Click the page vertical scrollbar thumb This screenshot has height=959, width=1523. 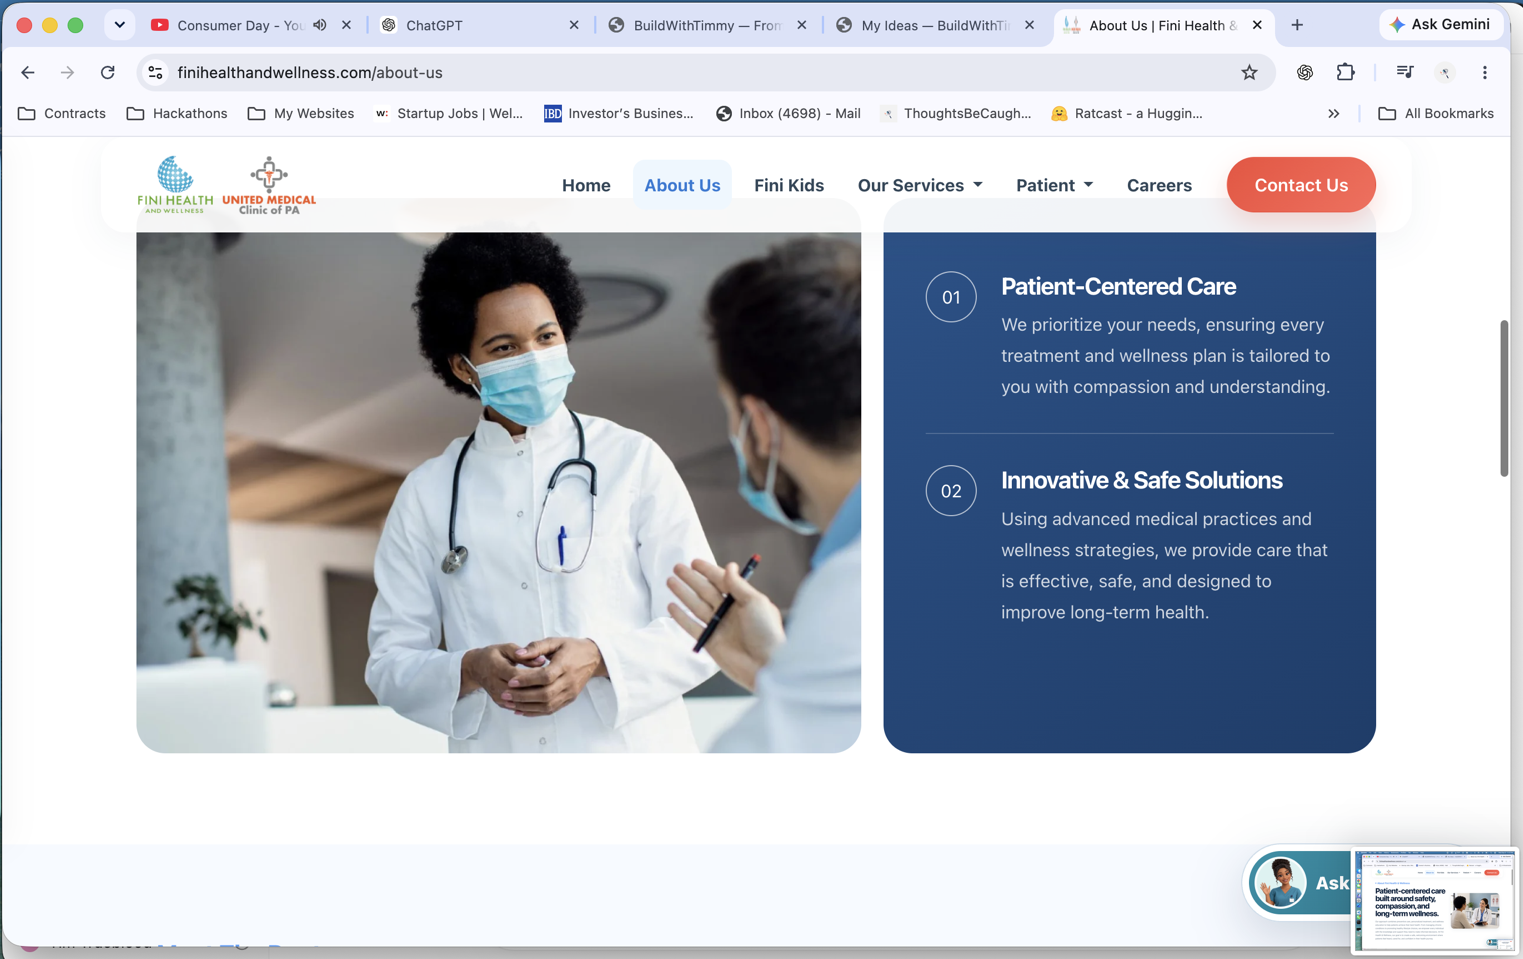[x=1504, y=398]
